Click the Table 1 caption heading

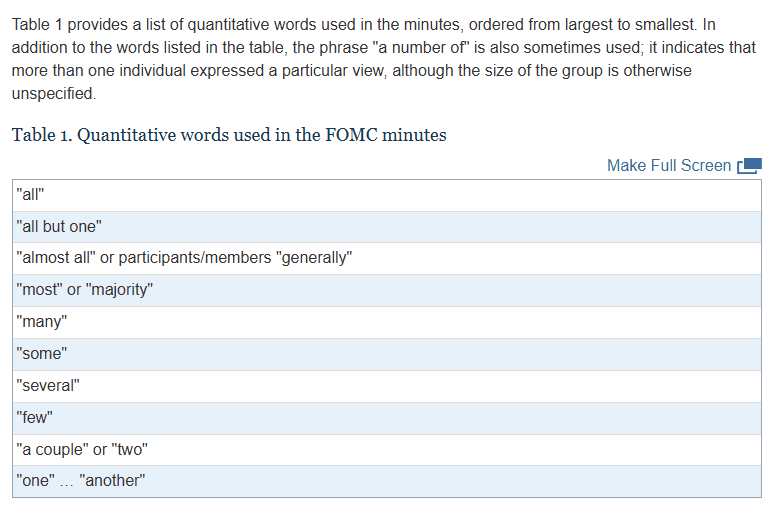[229, 134]
